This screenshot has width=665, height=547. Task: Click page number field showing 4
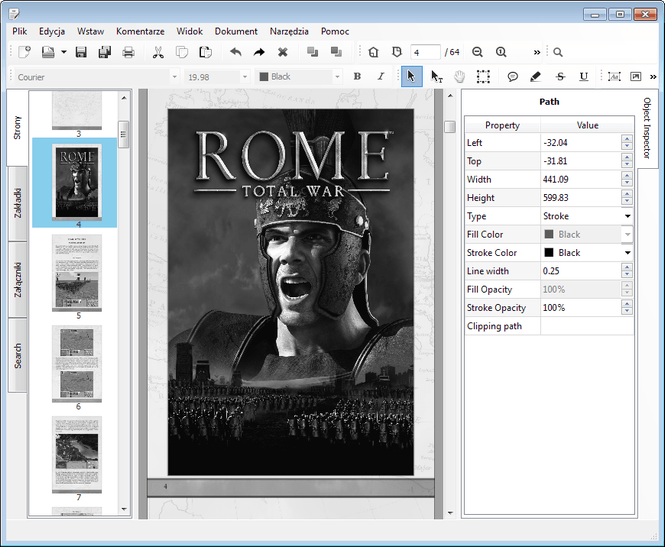coord(425,52)
